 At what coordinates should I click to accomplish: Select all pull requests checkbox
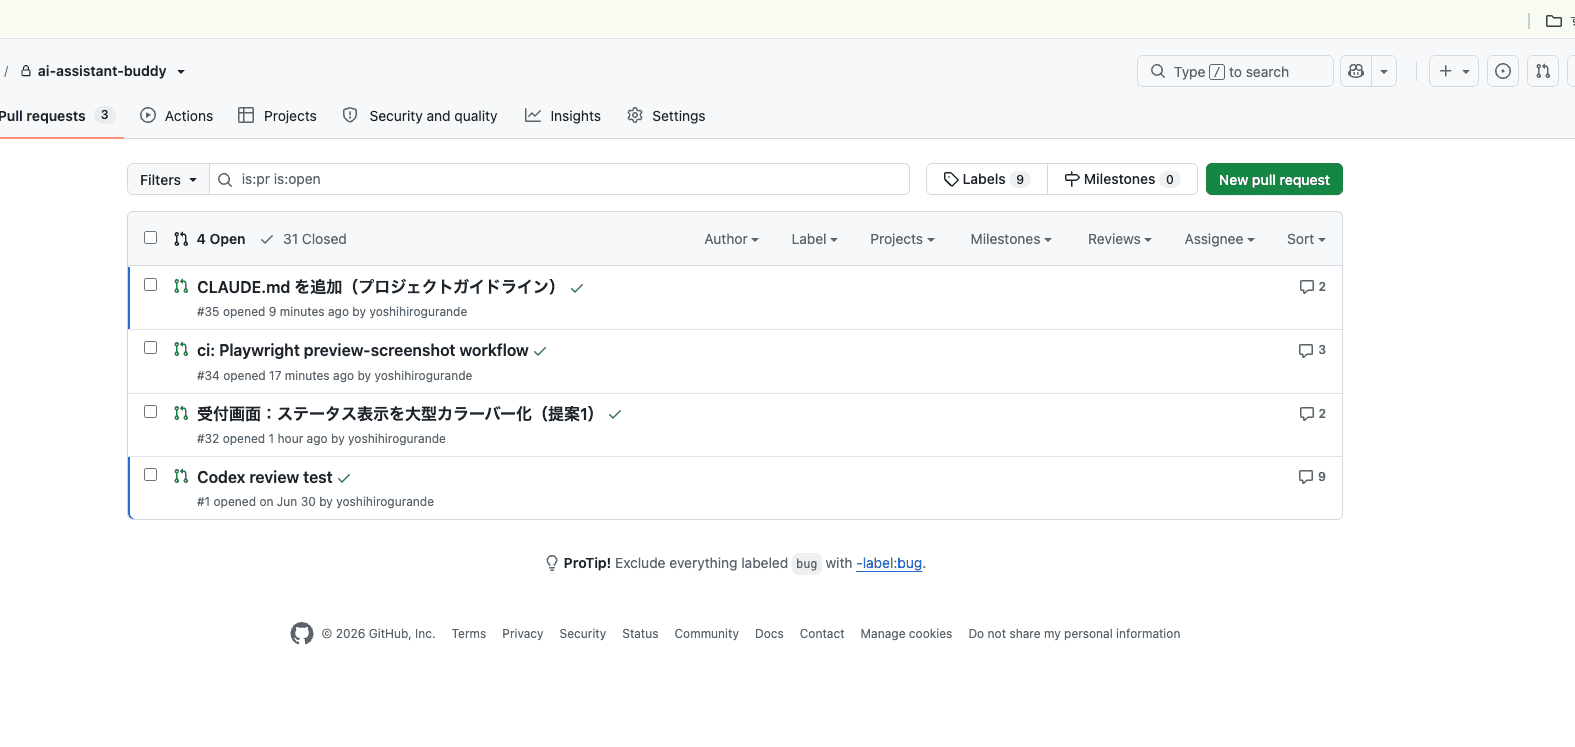[x=151, y=238]
